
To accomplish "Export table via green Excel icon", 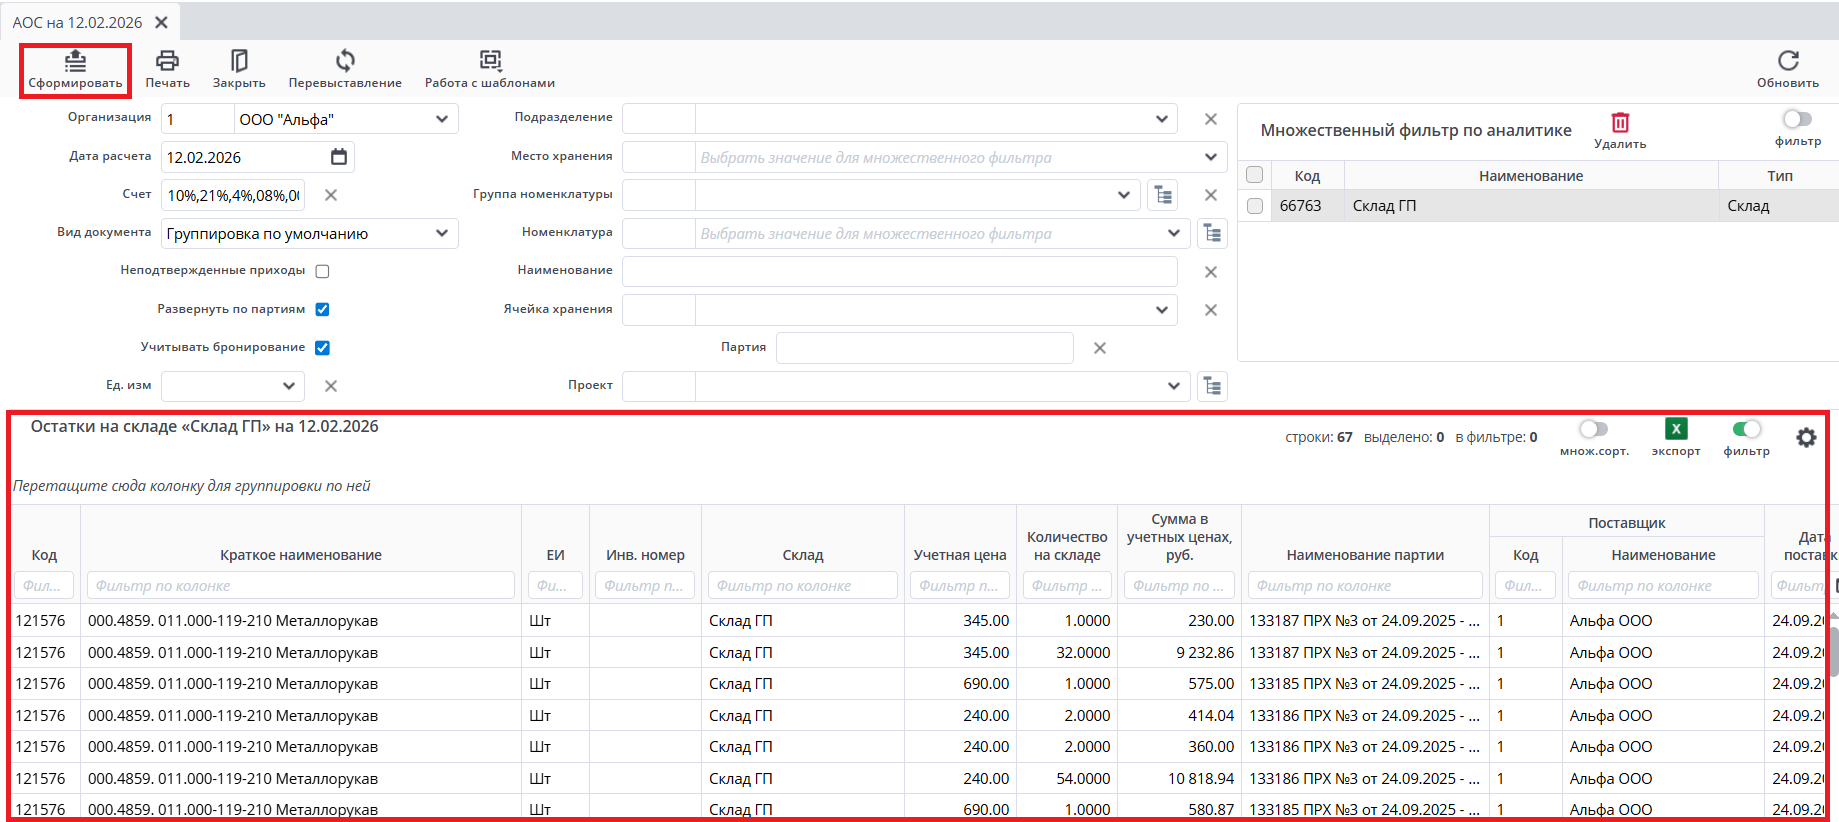I will coord(1676,429).
